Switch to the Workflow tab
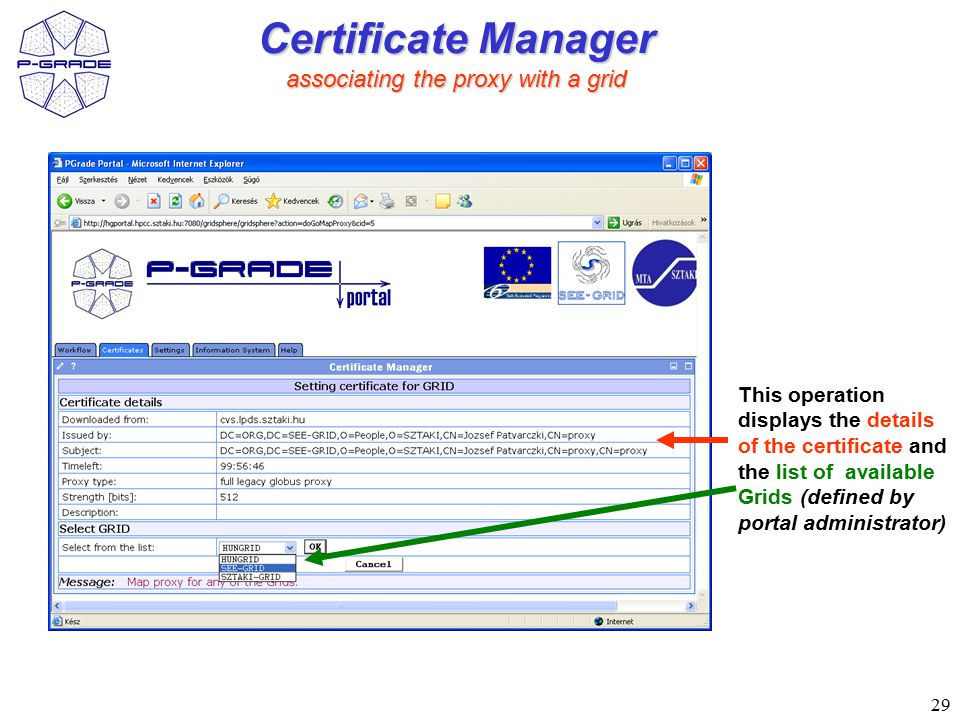 75,350
